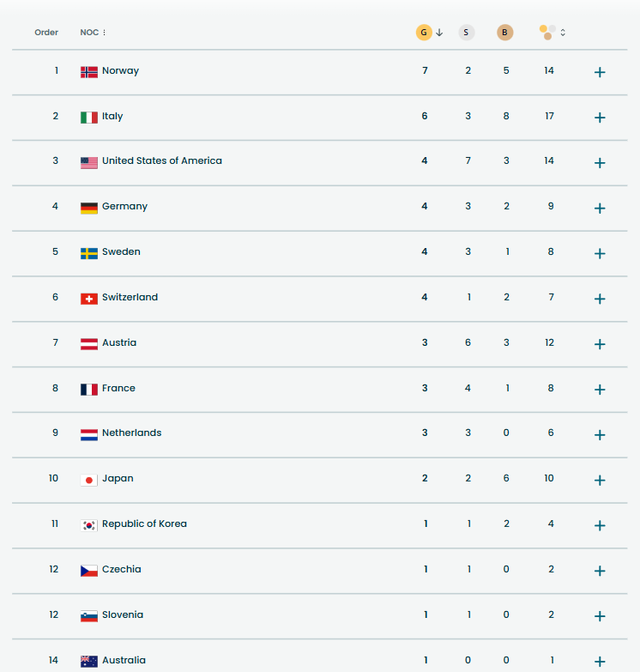Expand Norway medal details
The height and width of the screenshot is (672, 640).
tap(600, 72)
